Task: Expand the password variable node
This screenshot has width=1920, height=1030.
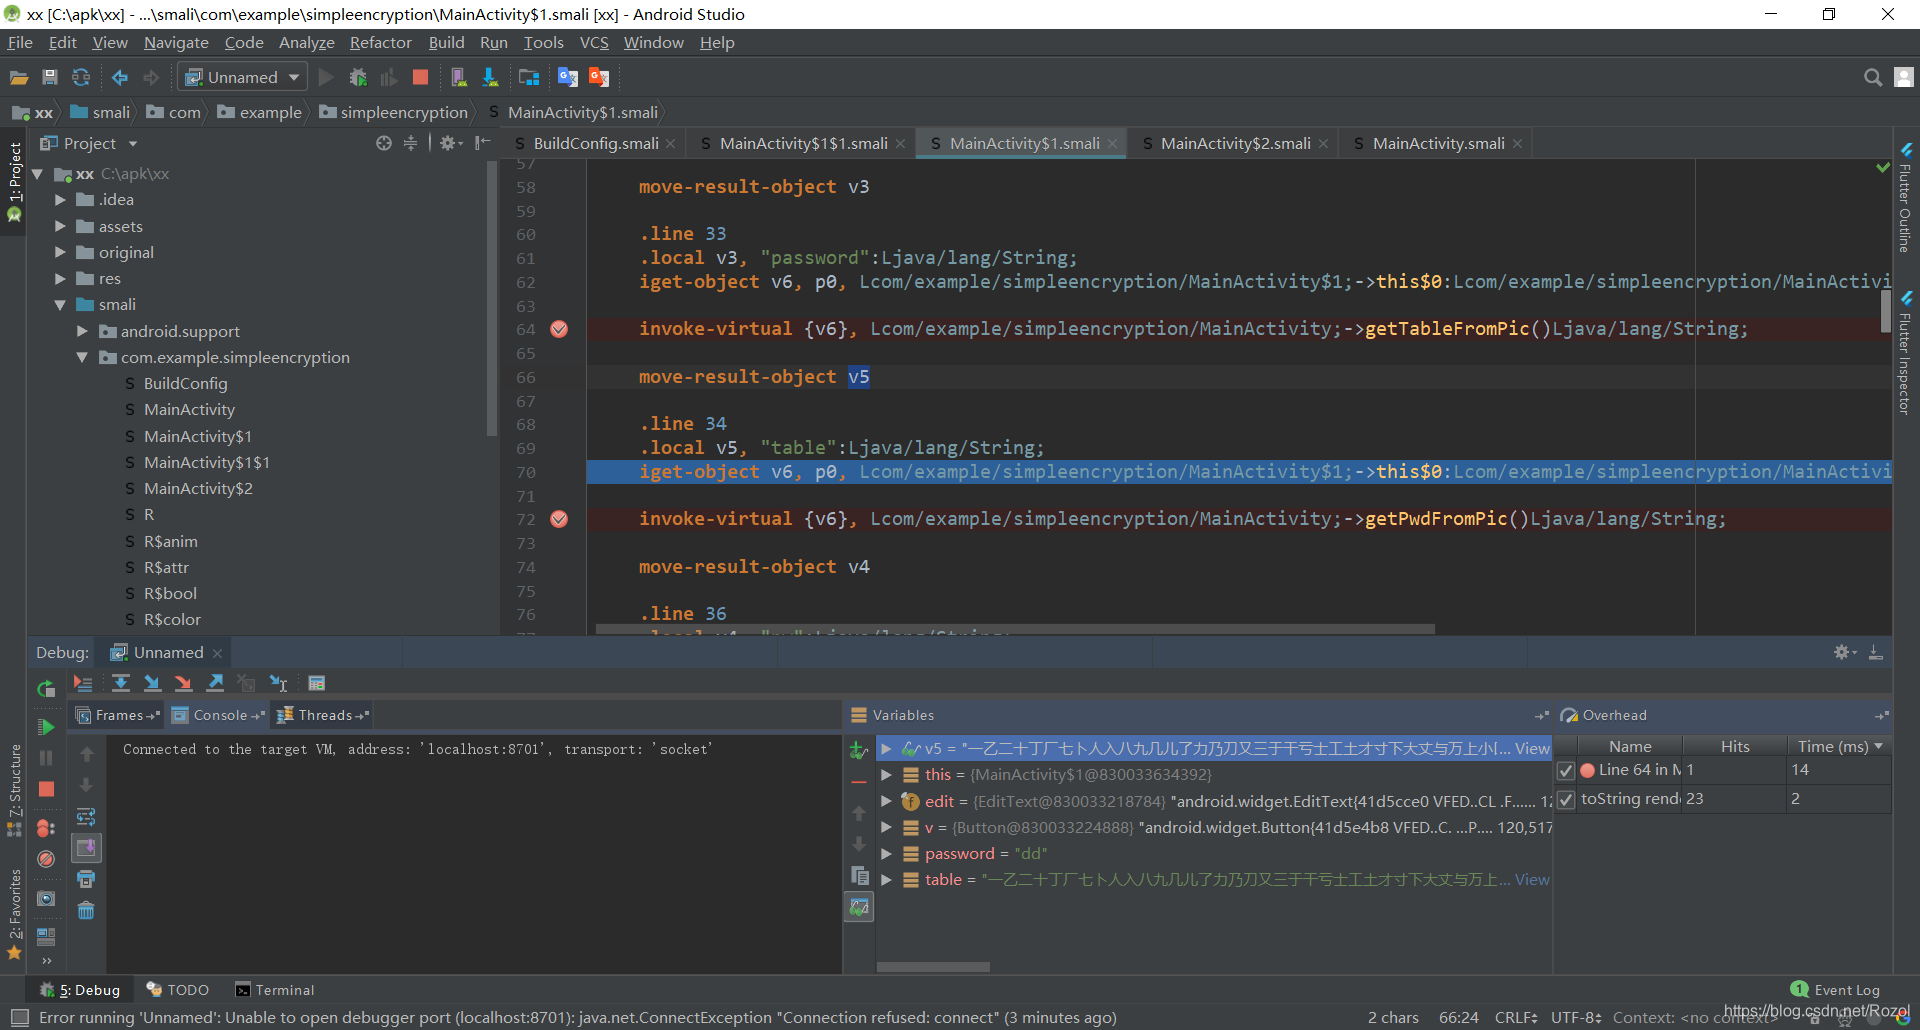Action: (886, 854)
